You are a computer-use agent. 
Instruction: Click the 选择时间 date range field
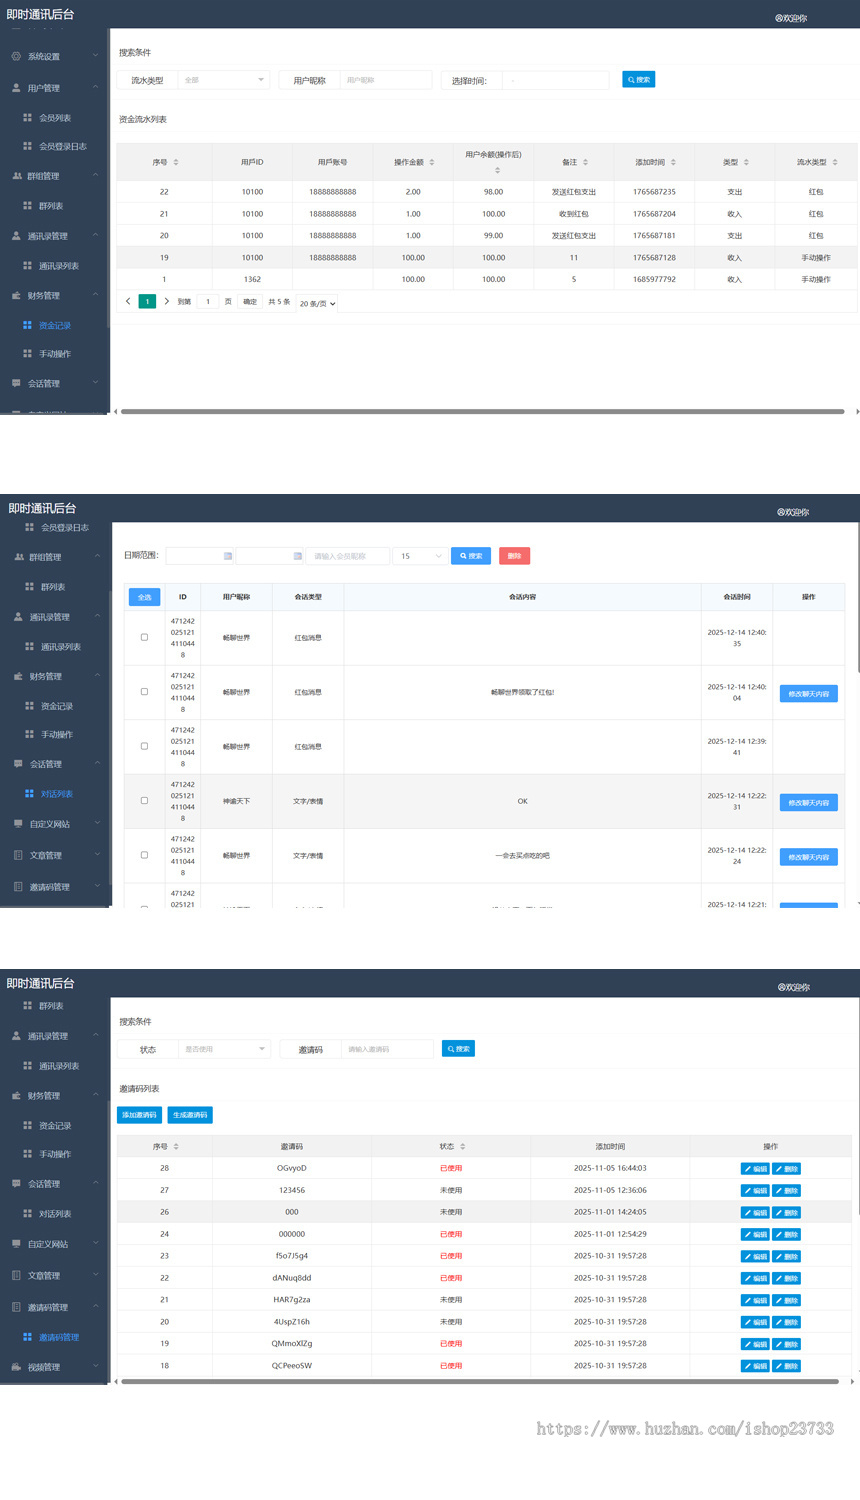point(555,81)
